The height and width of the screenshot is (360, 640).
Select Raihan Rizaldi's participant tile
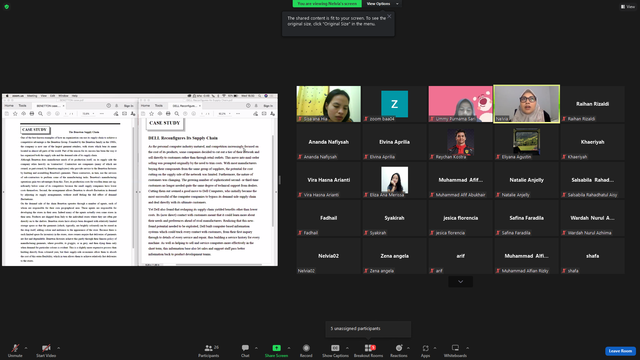coord(592,104)
